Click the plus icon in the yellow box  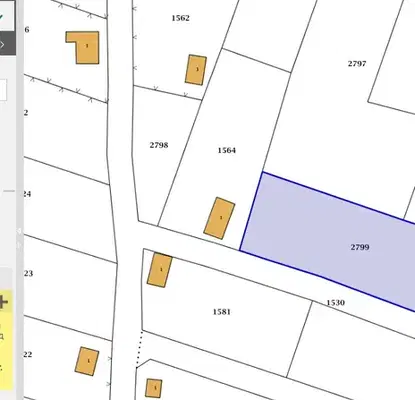3,302
